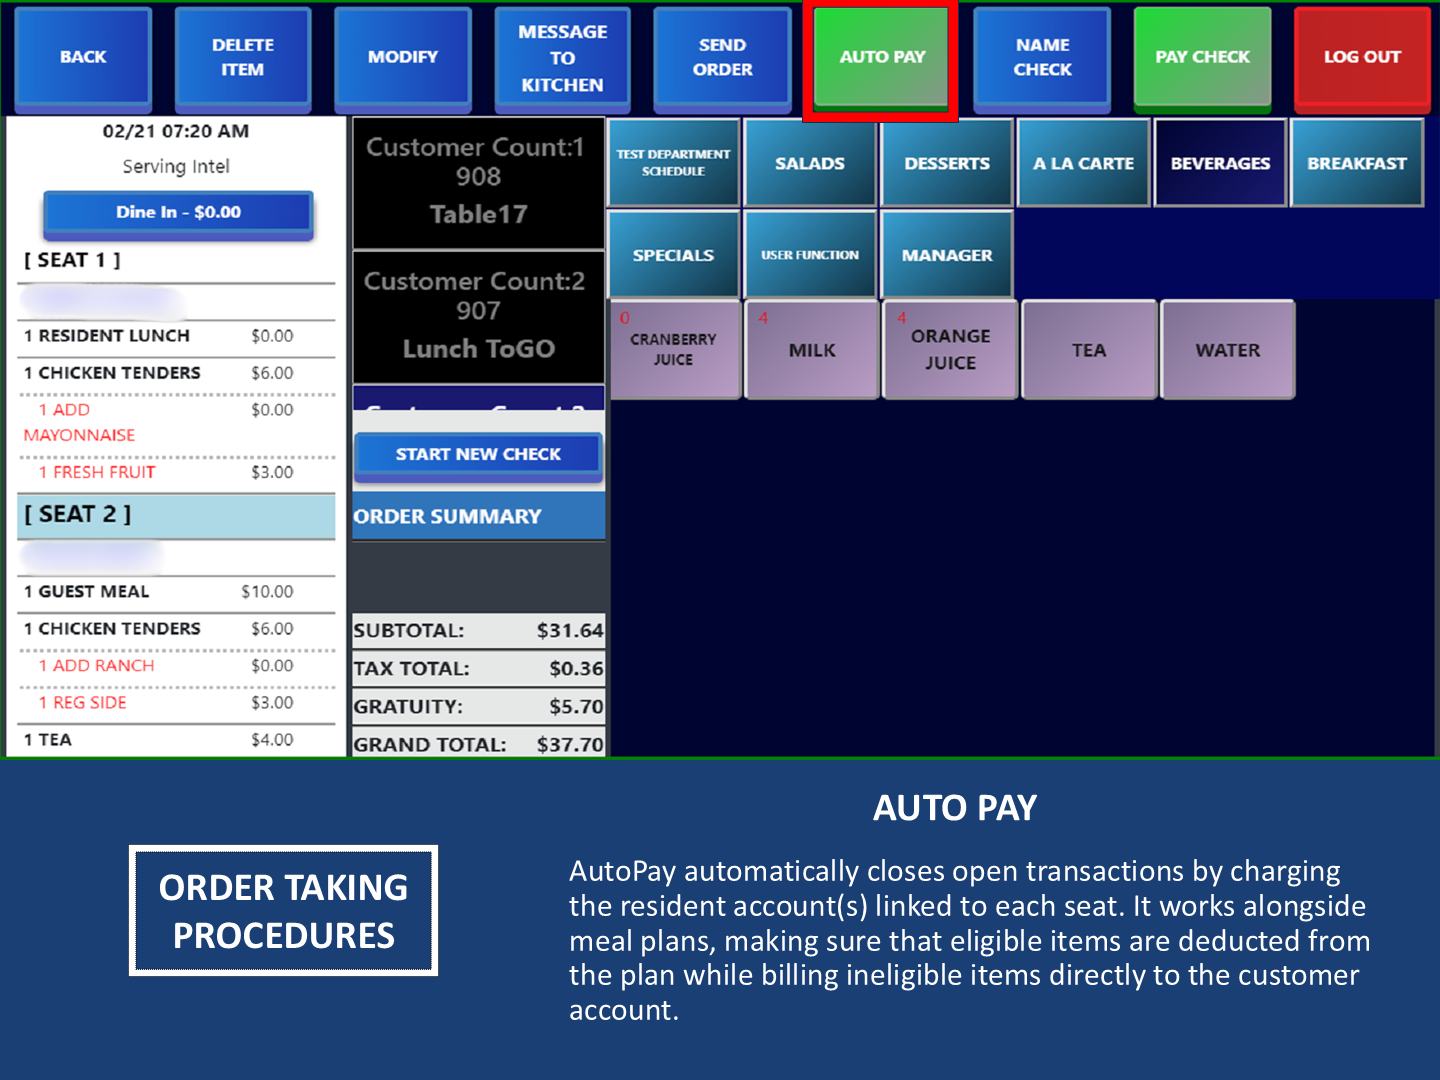1440x1080 pixels.
Task: Click the Dine In order type button
Action: (178, 213)
